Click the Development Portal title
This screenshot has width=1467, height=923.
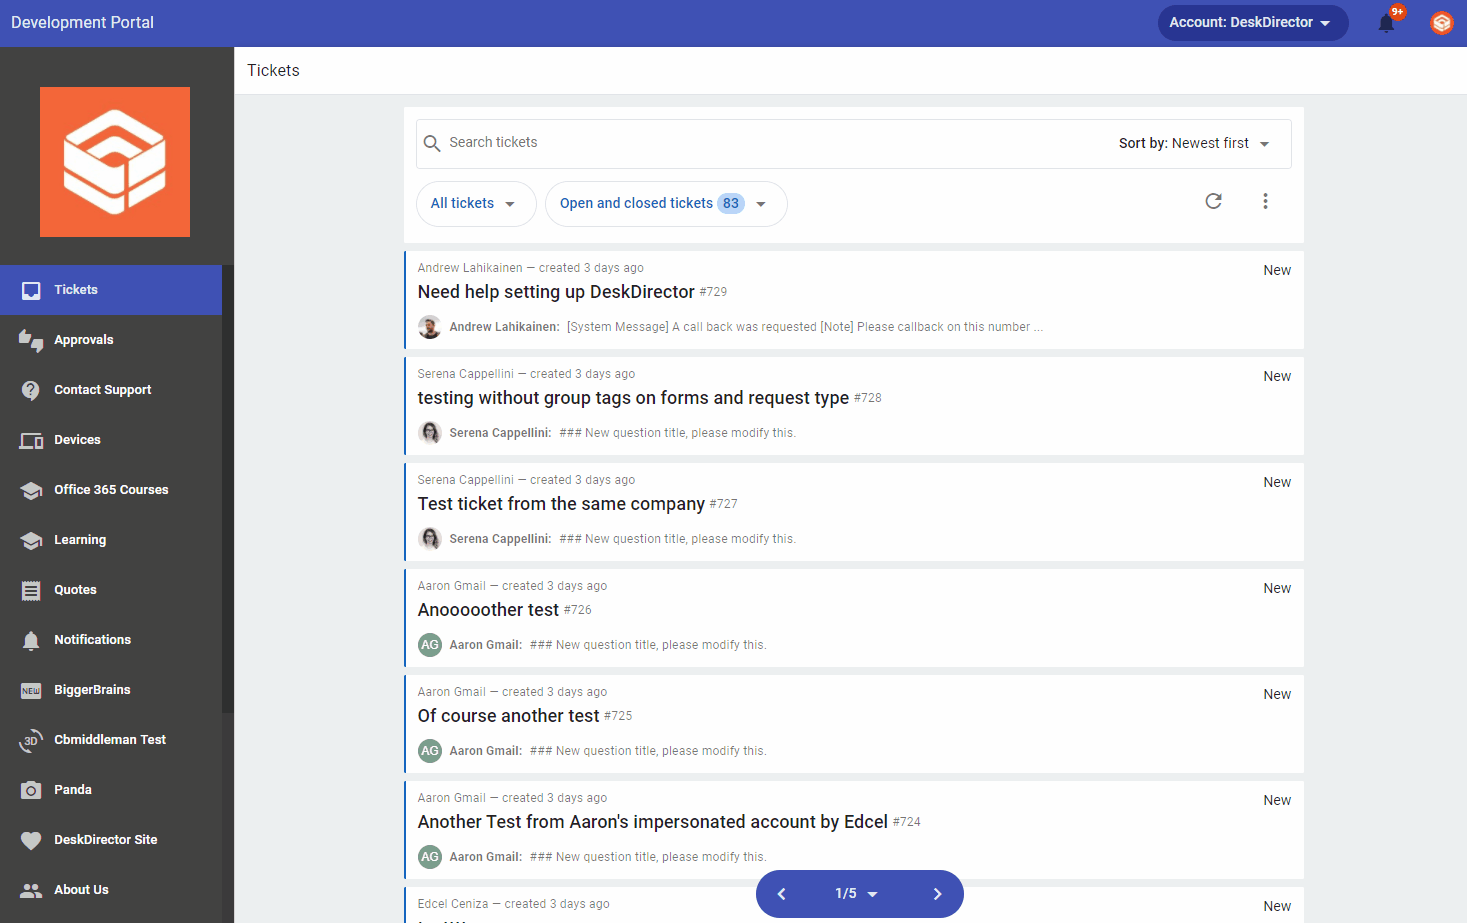pyautogui.click(x=82, y=23)
